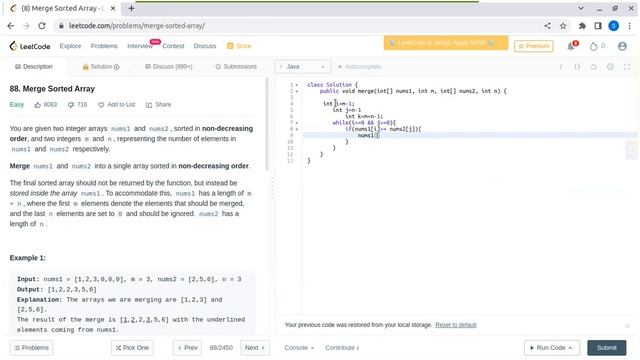Fold the while loop at line 7
The width and height of the screenshot is (640, 360).
click(297, 122)
